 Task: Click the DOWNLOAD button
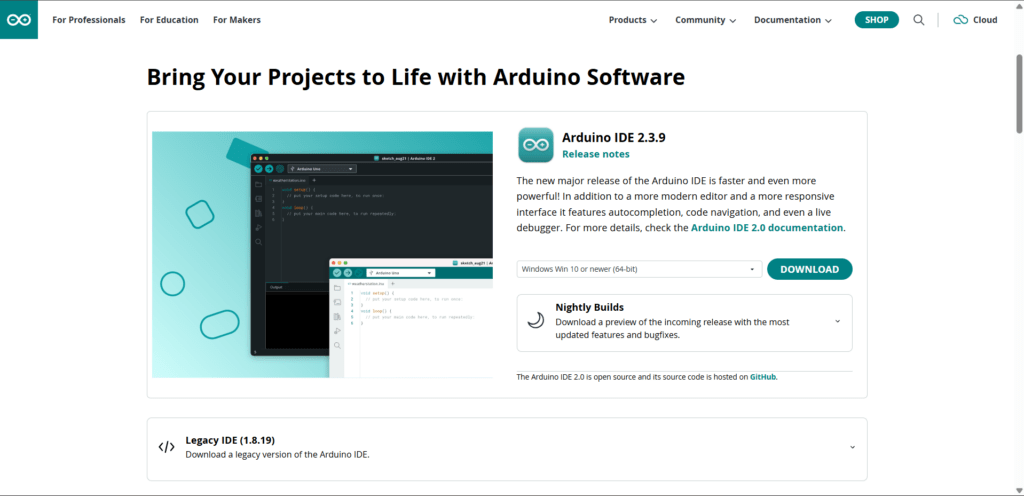pyautogui.click(x=810, y=269)
